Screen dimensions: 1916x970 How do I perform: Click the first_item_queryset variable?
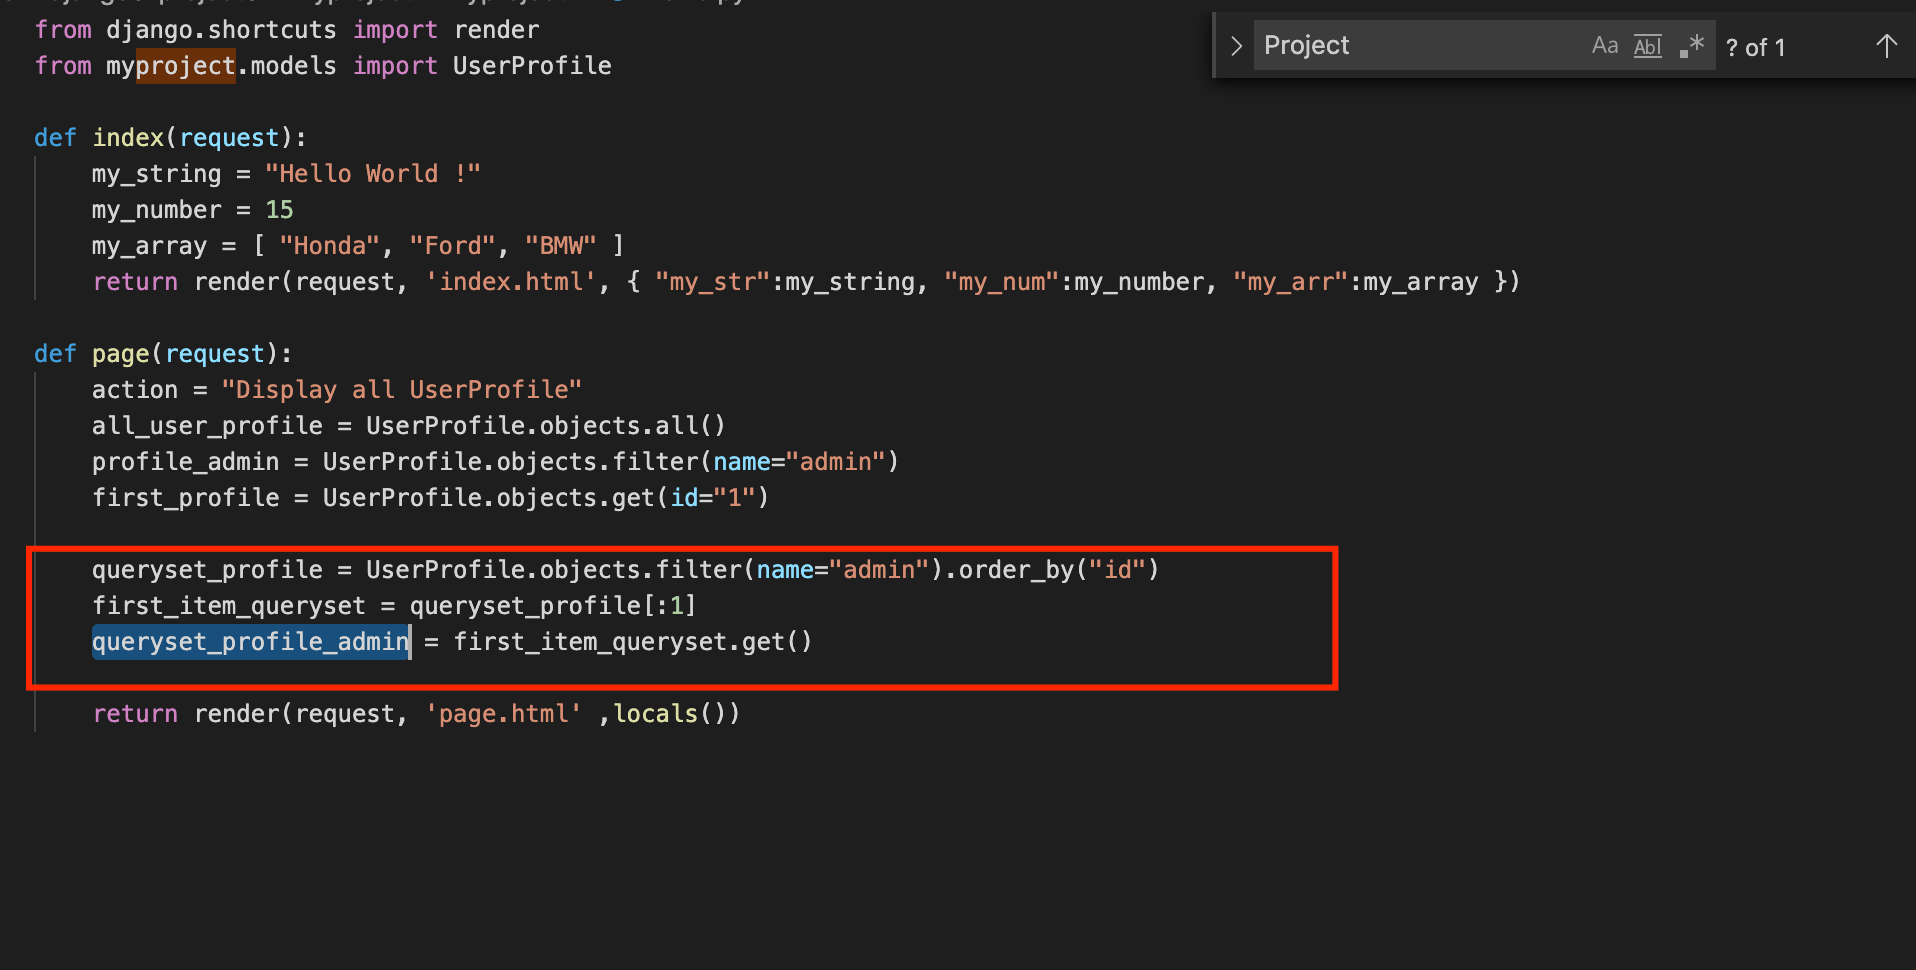(x=229, y=605)
